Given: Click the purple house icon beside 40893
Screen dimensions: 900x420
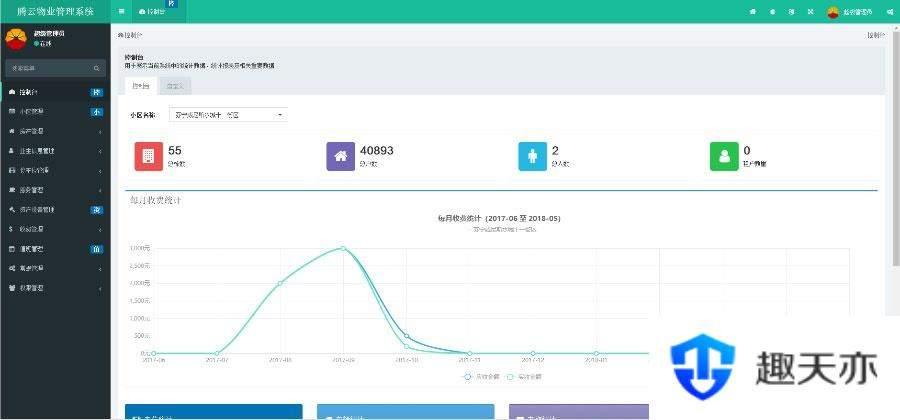Looking at the screenshot, I should (x=340, y=156).
